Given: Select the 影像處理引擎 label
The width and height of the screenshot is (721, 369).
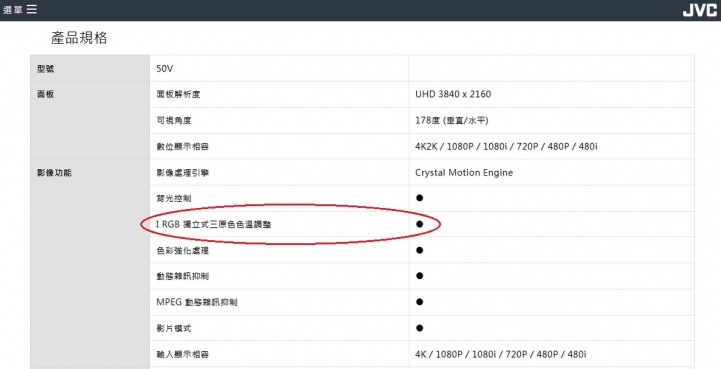Looking at the screenshot, I should 183,173.
